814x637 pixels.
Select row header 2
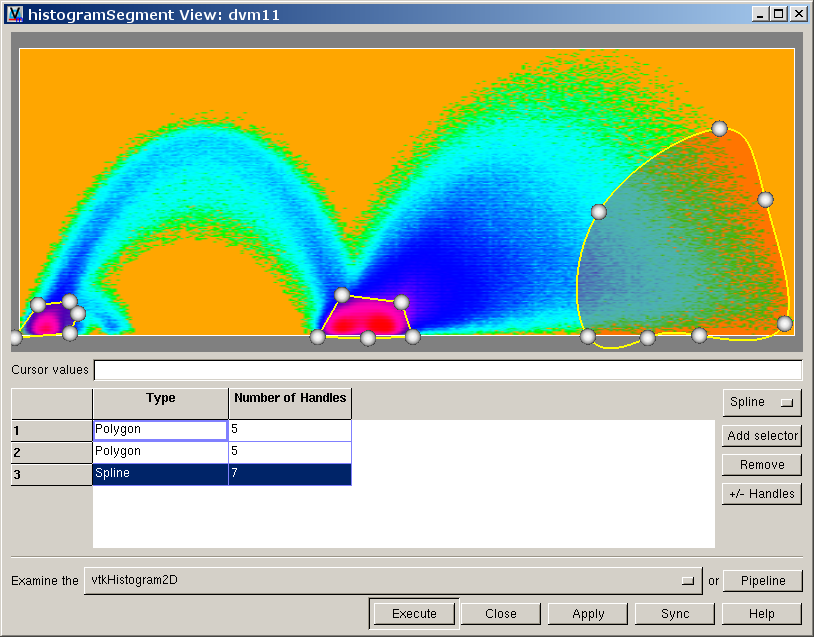[x=51, y=452]
